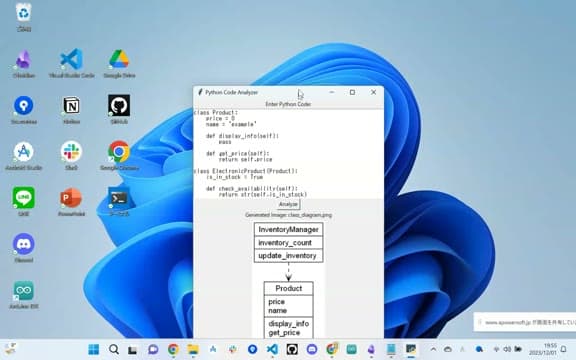Show hidden system tray icons

pos(433,349)
